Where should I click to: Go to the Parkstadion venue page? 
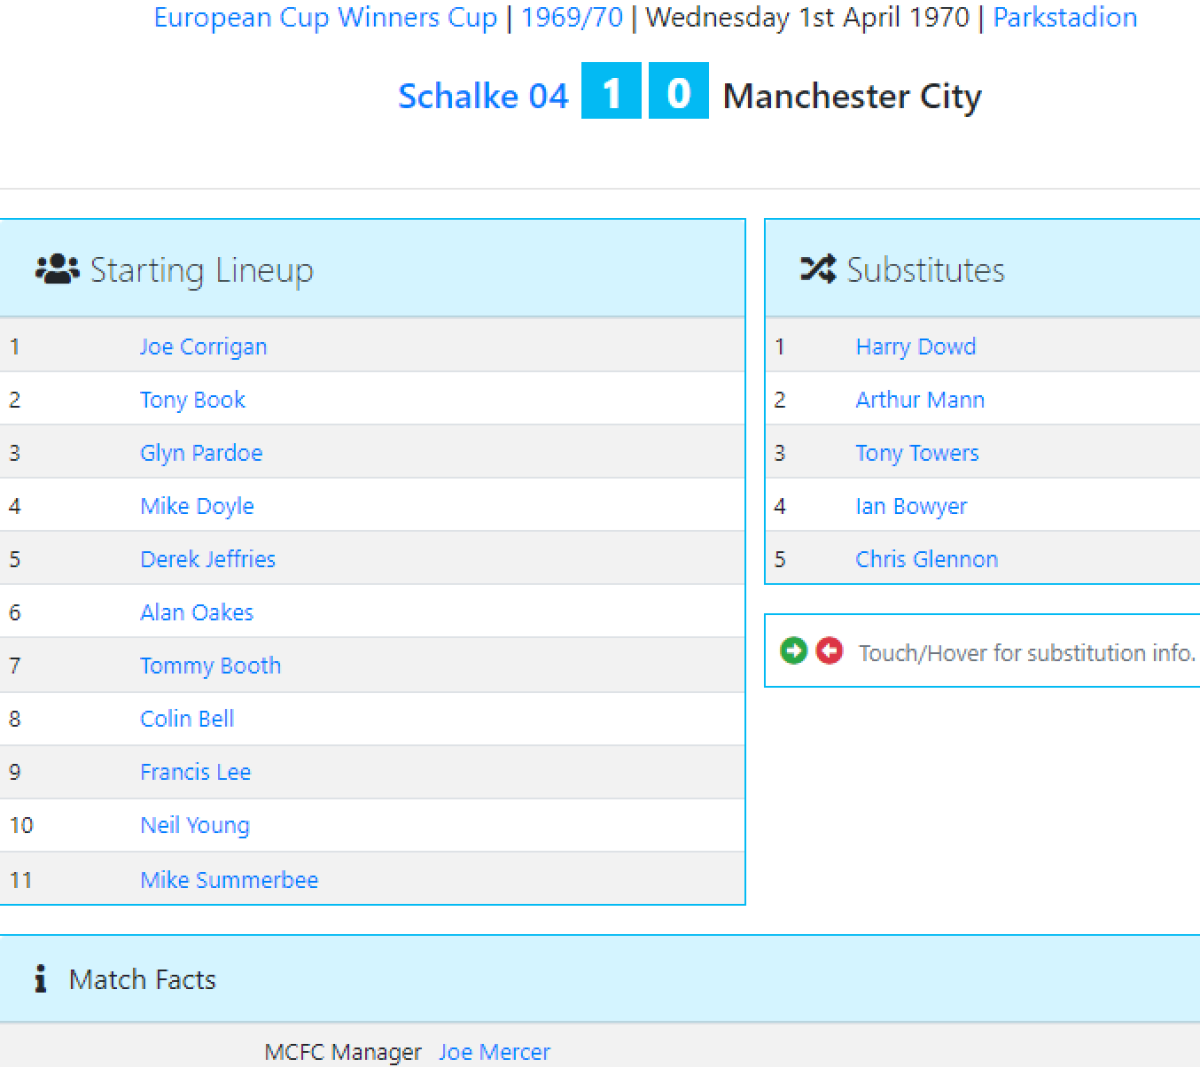(x=1065, y=18)
